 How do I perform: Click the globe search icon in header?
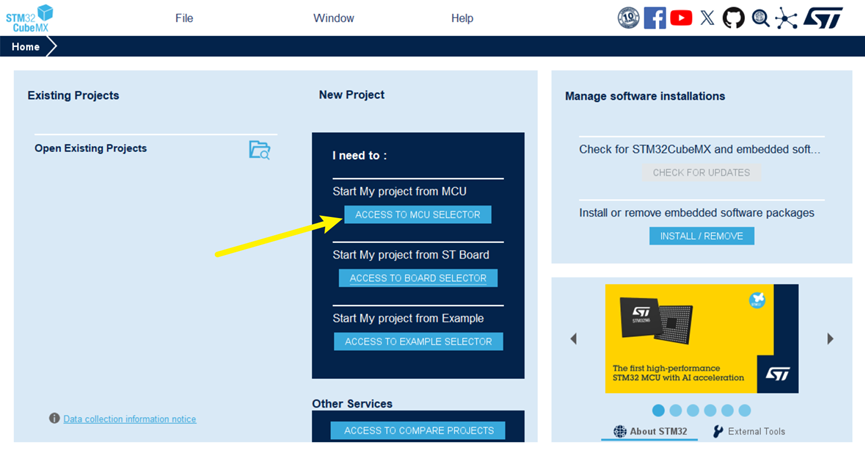761,18
